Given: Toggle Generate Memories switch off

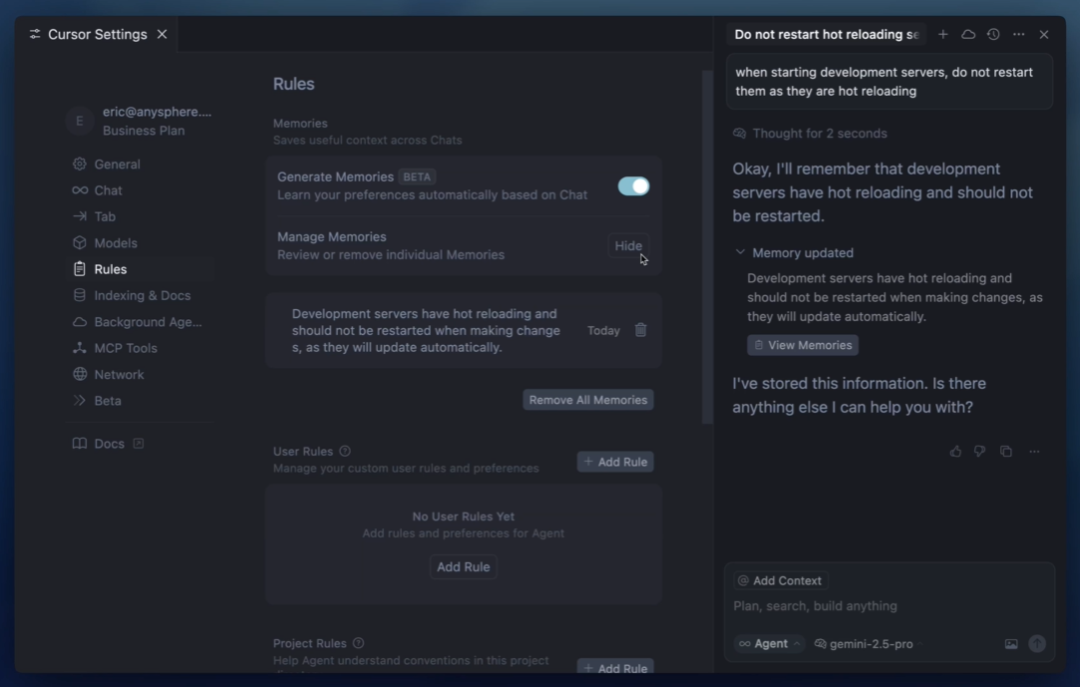Looking at the screenshot, I should click(x=633, y=186).
